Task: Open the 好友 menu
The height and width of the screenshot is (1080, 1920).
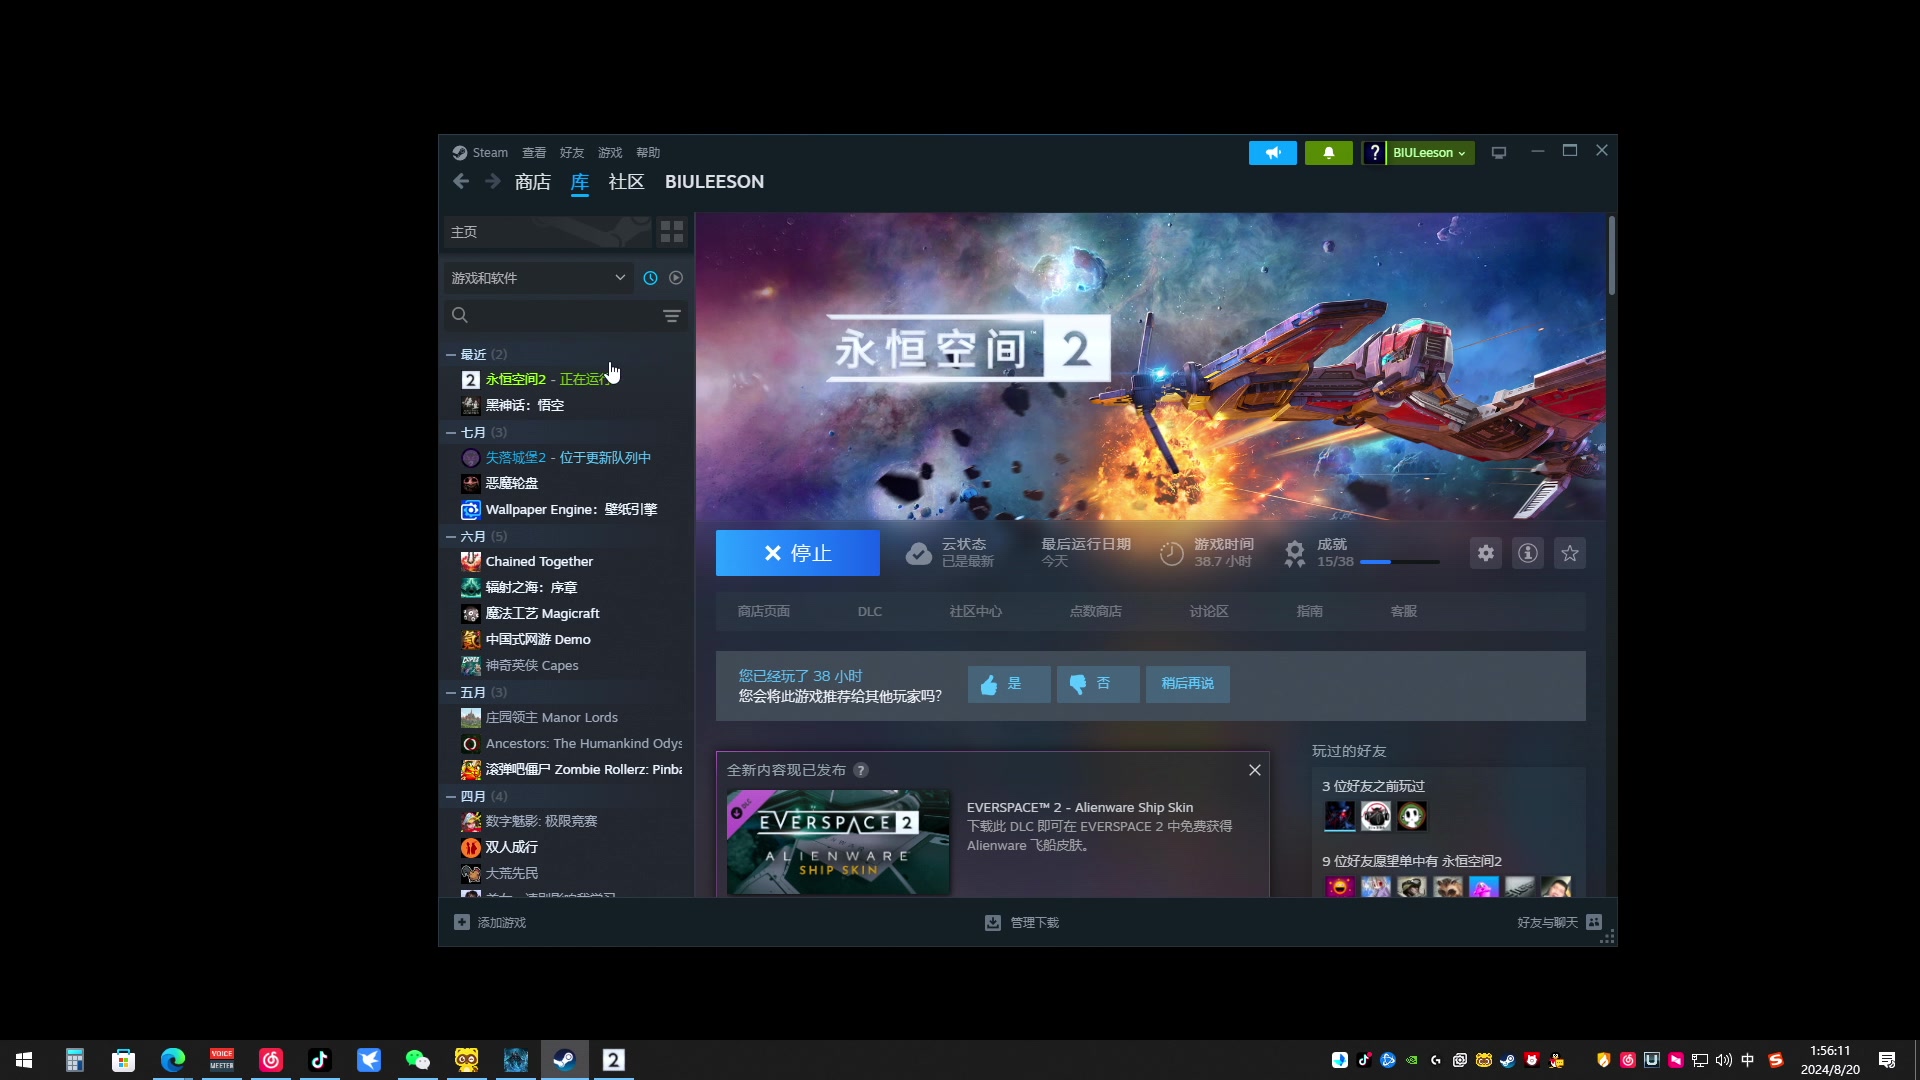Action: (x=571, y=153)
